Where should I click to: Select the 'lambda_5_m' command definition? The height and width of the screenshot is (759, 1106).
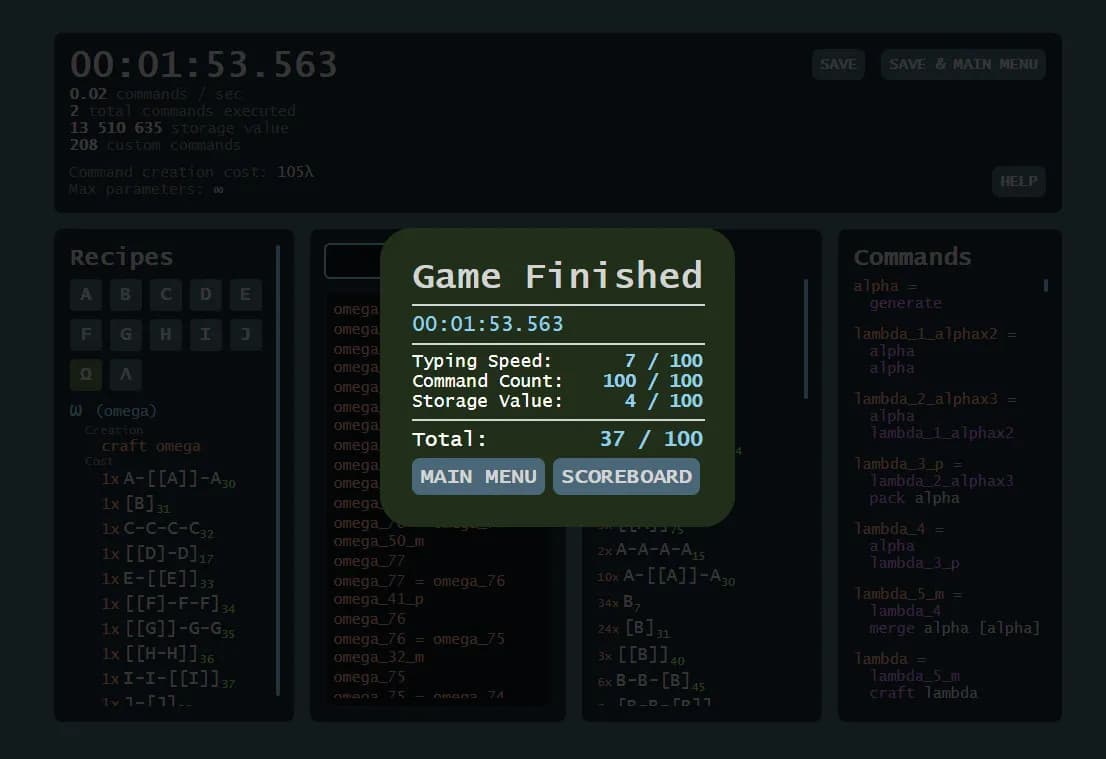pos(897,593)
